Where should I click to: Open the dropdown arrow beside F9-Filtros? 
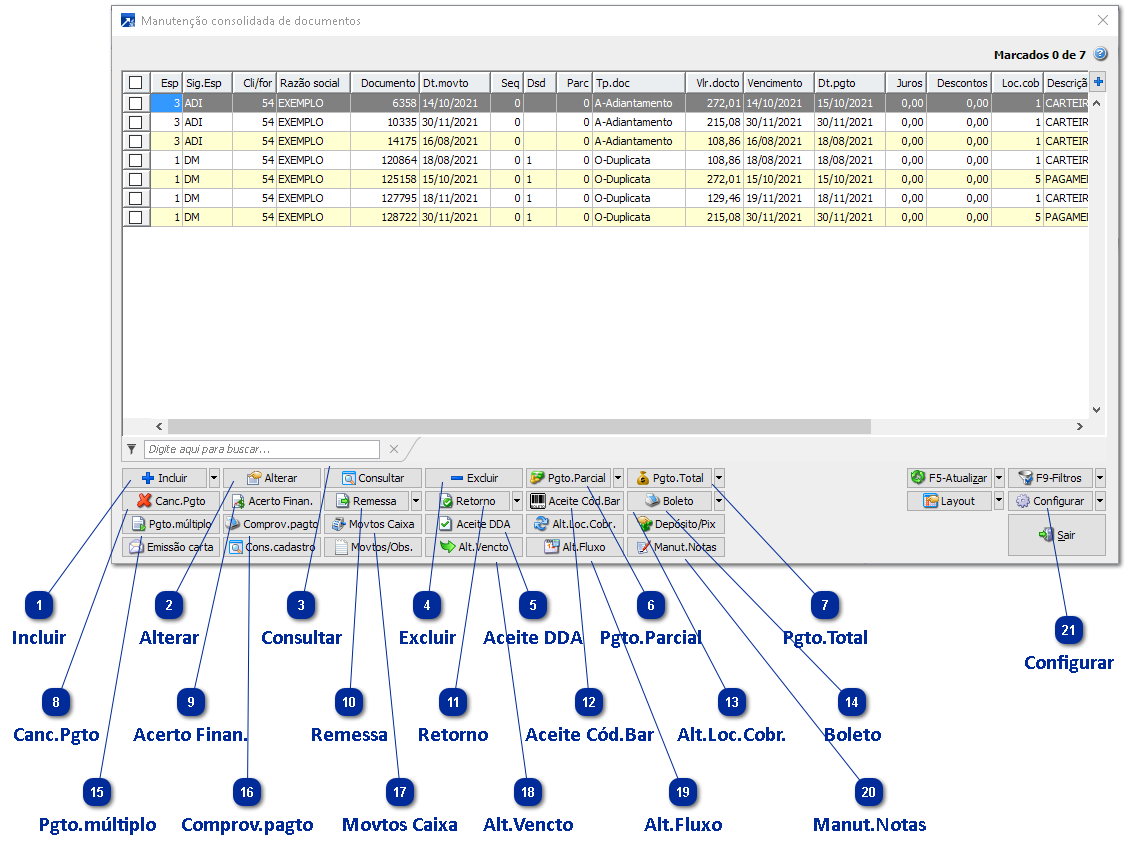[1100, 478]
